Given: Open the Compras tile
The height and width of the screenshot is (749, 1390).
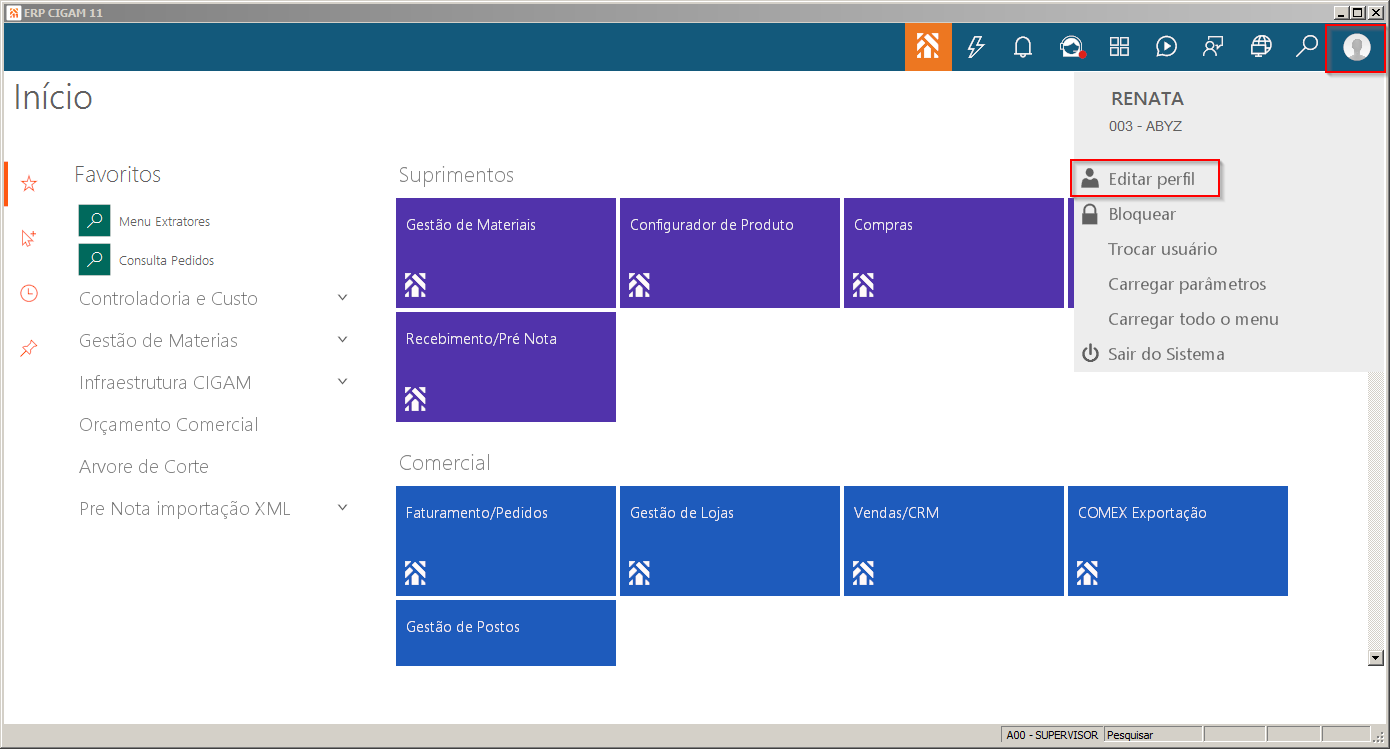Looking at the screenshot, I should pos(954,253).
